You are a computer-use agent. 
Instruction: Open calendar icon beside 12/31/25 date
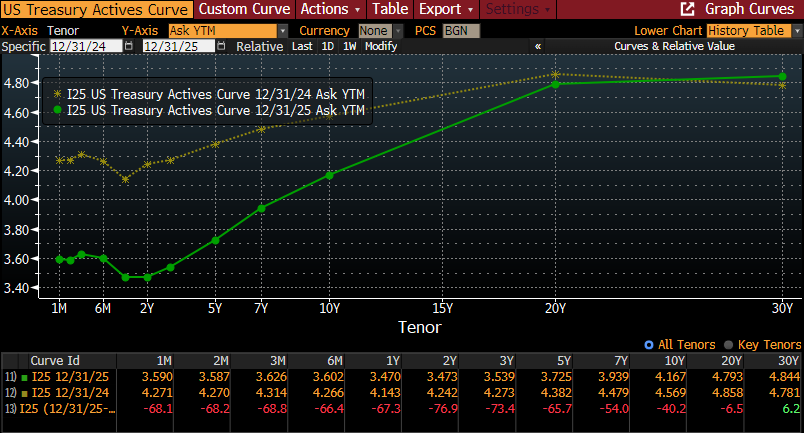click(x=223, y=47)
